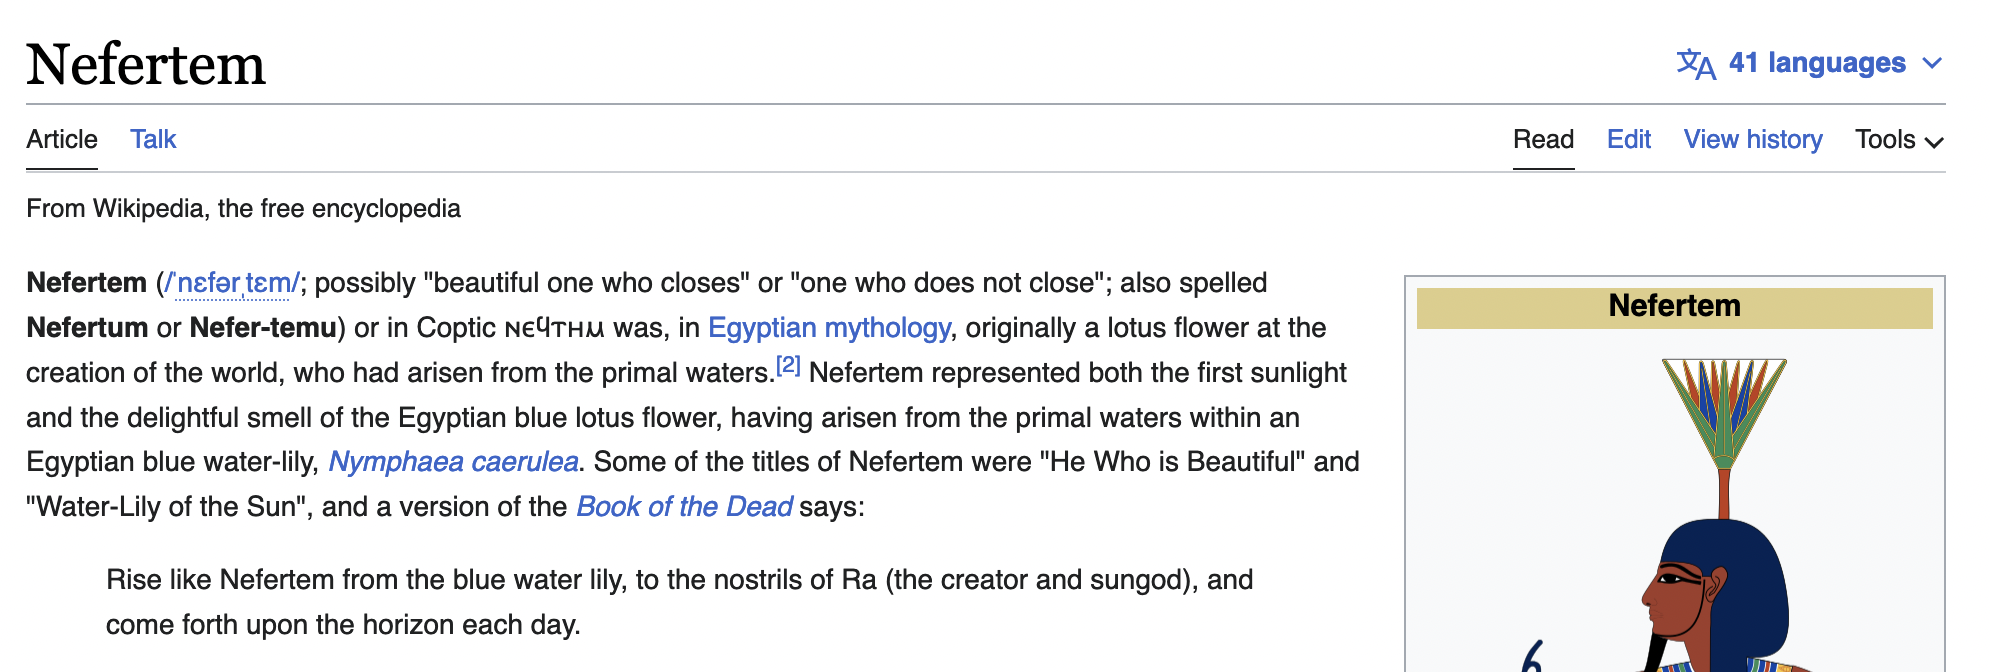Click the "From Wikipedia, the free encyclopedia" tagline
The image size is (1990, 672).
point(243,209)
